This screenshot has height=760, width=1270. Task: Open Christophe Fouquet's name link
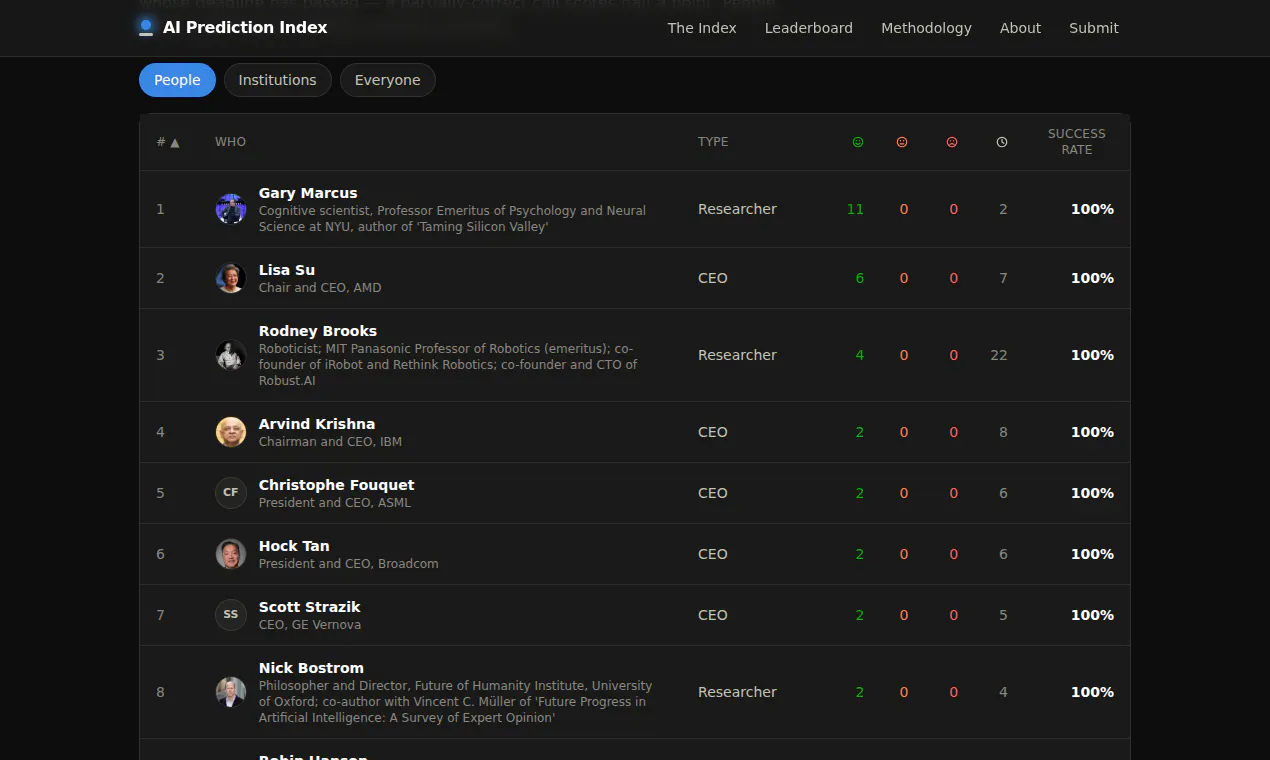click(337, 485)
